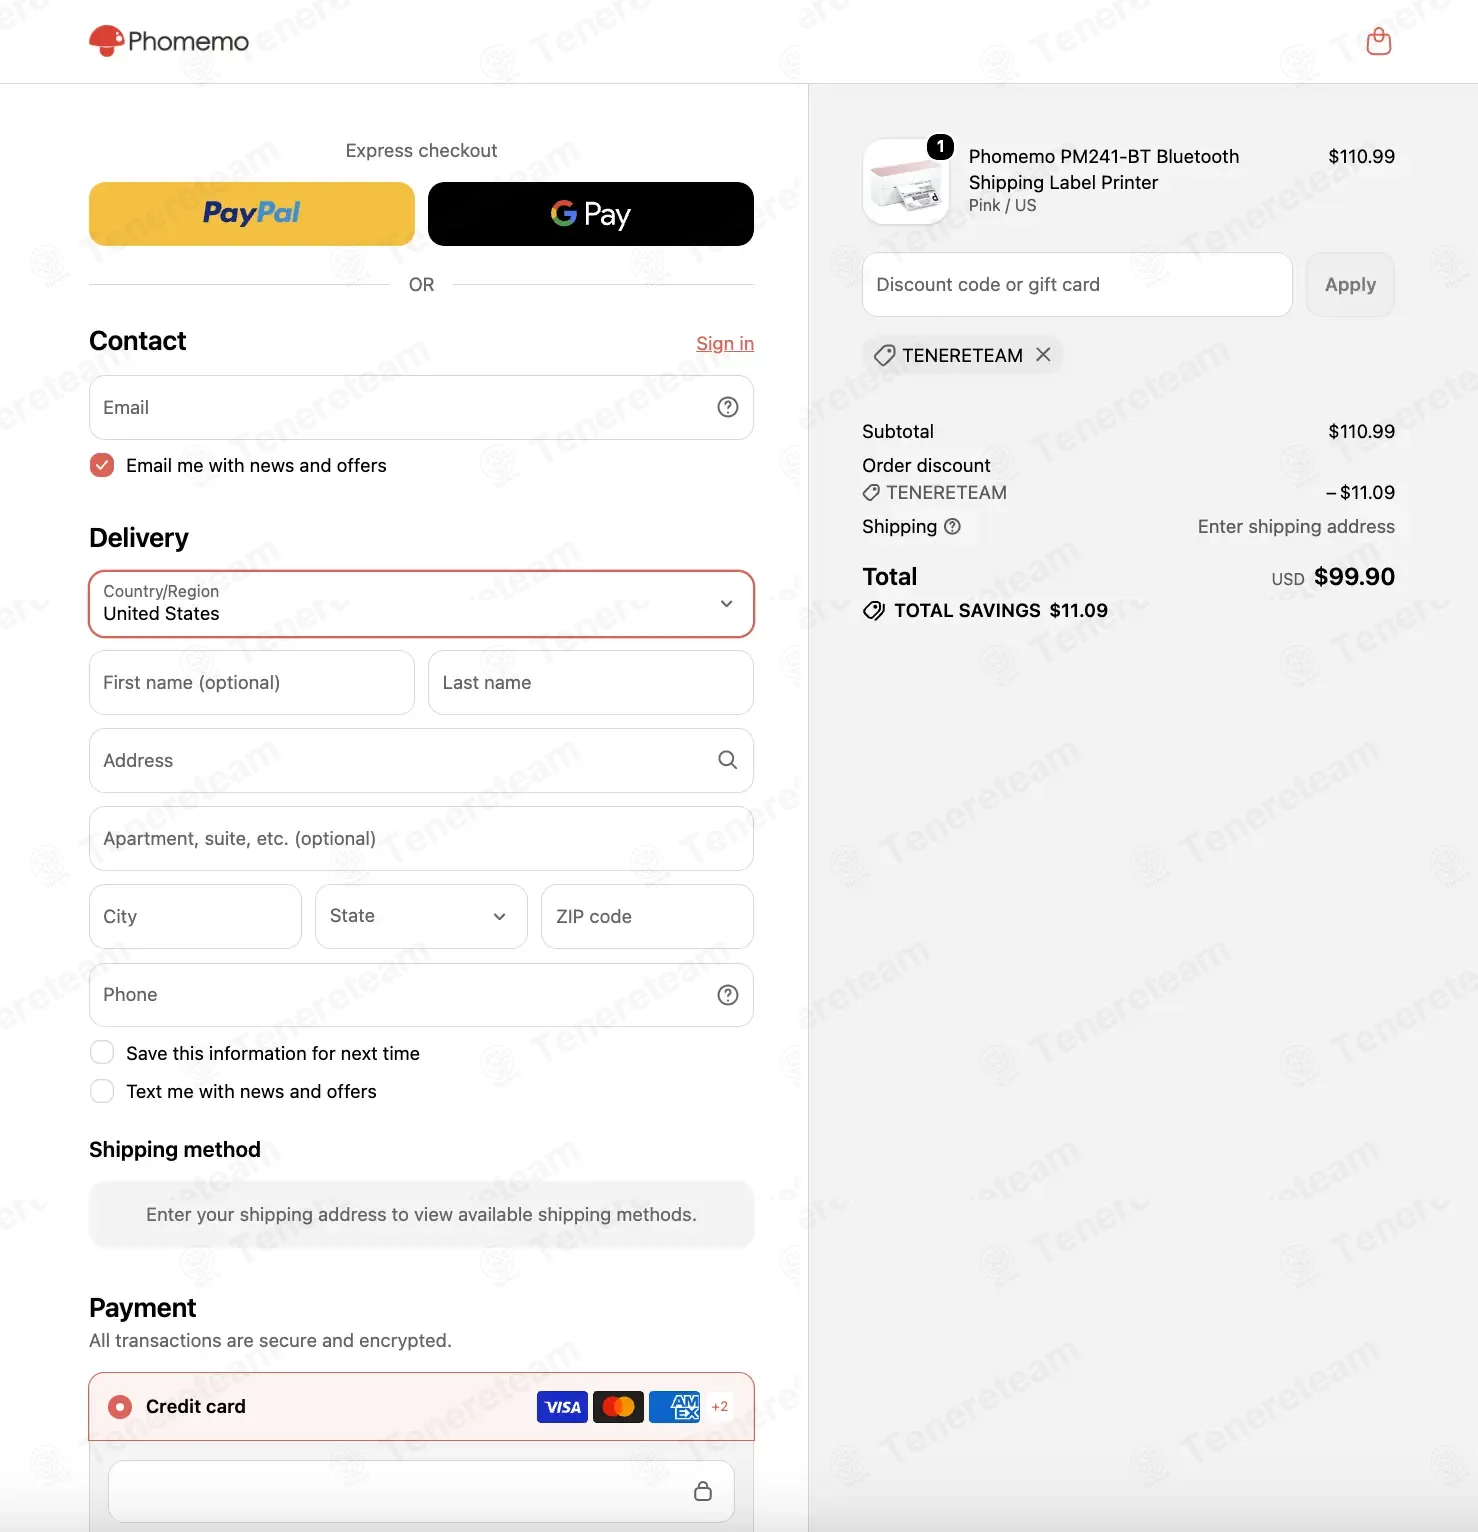Click the Apply discount button
The width and height of the screenshot is (1478, 1532).
tap(1350, 285)
